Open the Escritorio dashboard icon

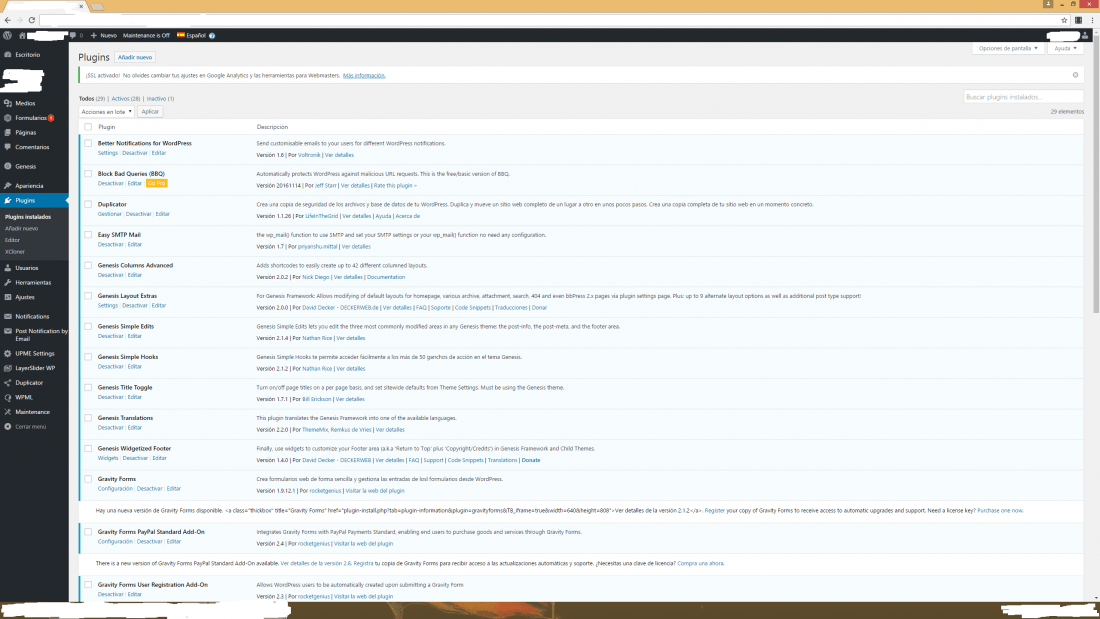pos(8,54)
